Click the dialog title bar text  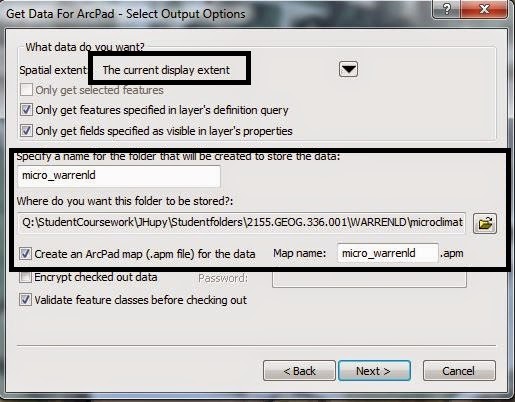pos(126,14)
